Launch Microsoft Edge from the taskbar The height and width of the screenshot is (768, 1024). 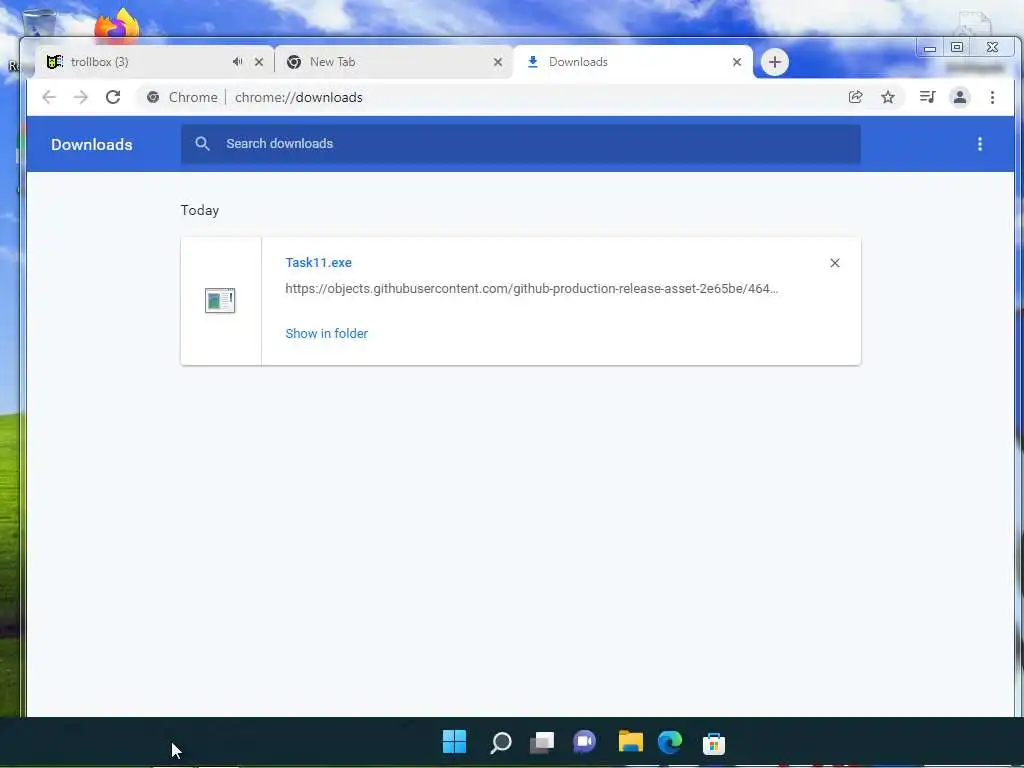tap(670, 742)
